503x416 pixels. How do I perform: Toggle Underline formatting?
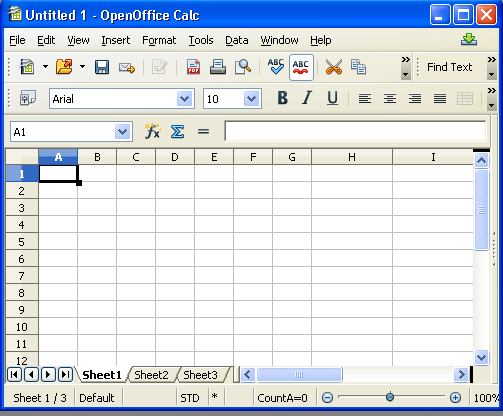coord(332,98)
